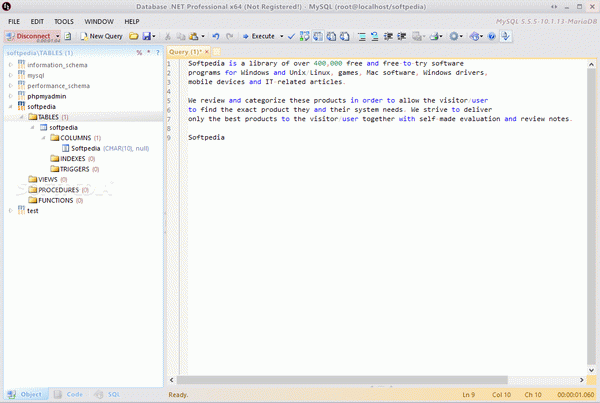The width and height of the screenshot is (600, 403).
Task: Expand the phpmyadmin database node
Action: [x=11, y=96]
